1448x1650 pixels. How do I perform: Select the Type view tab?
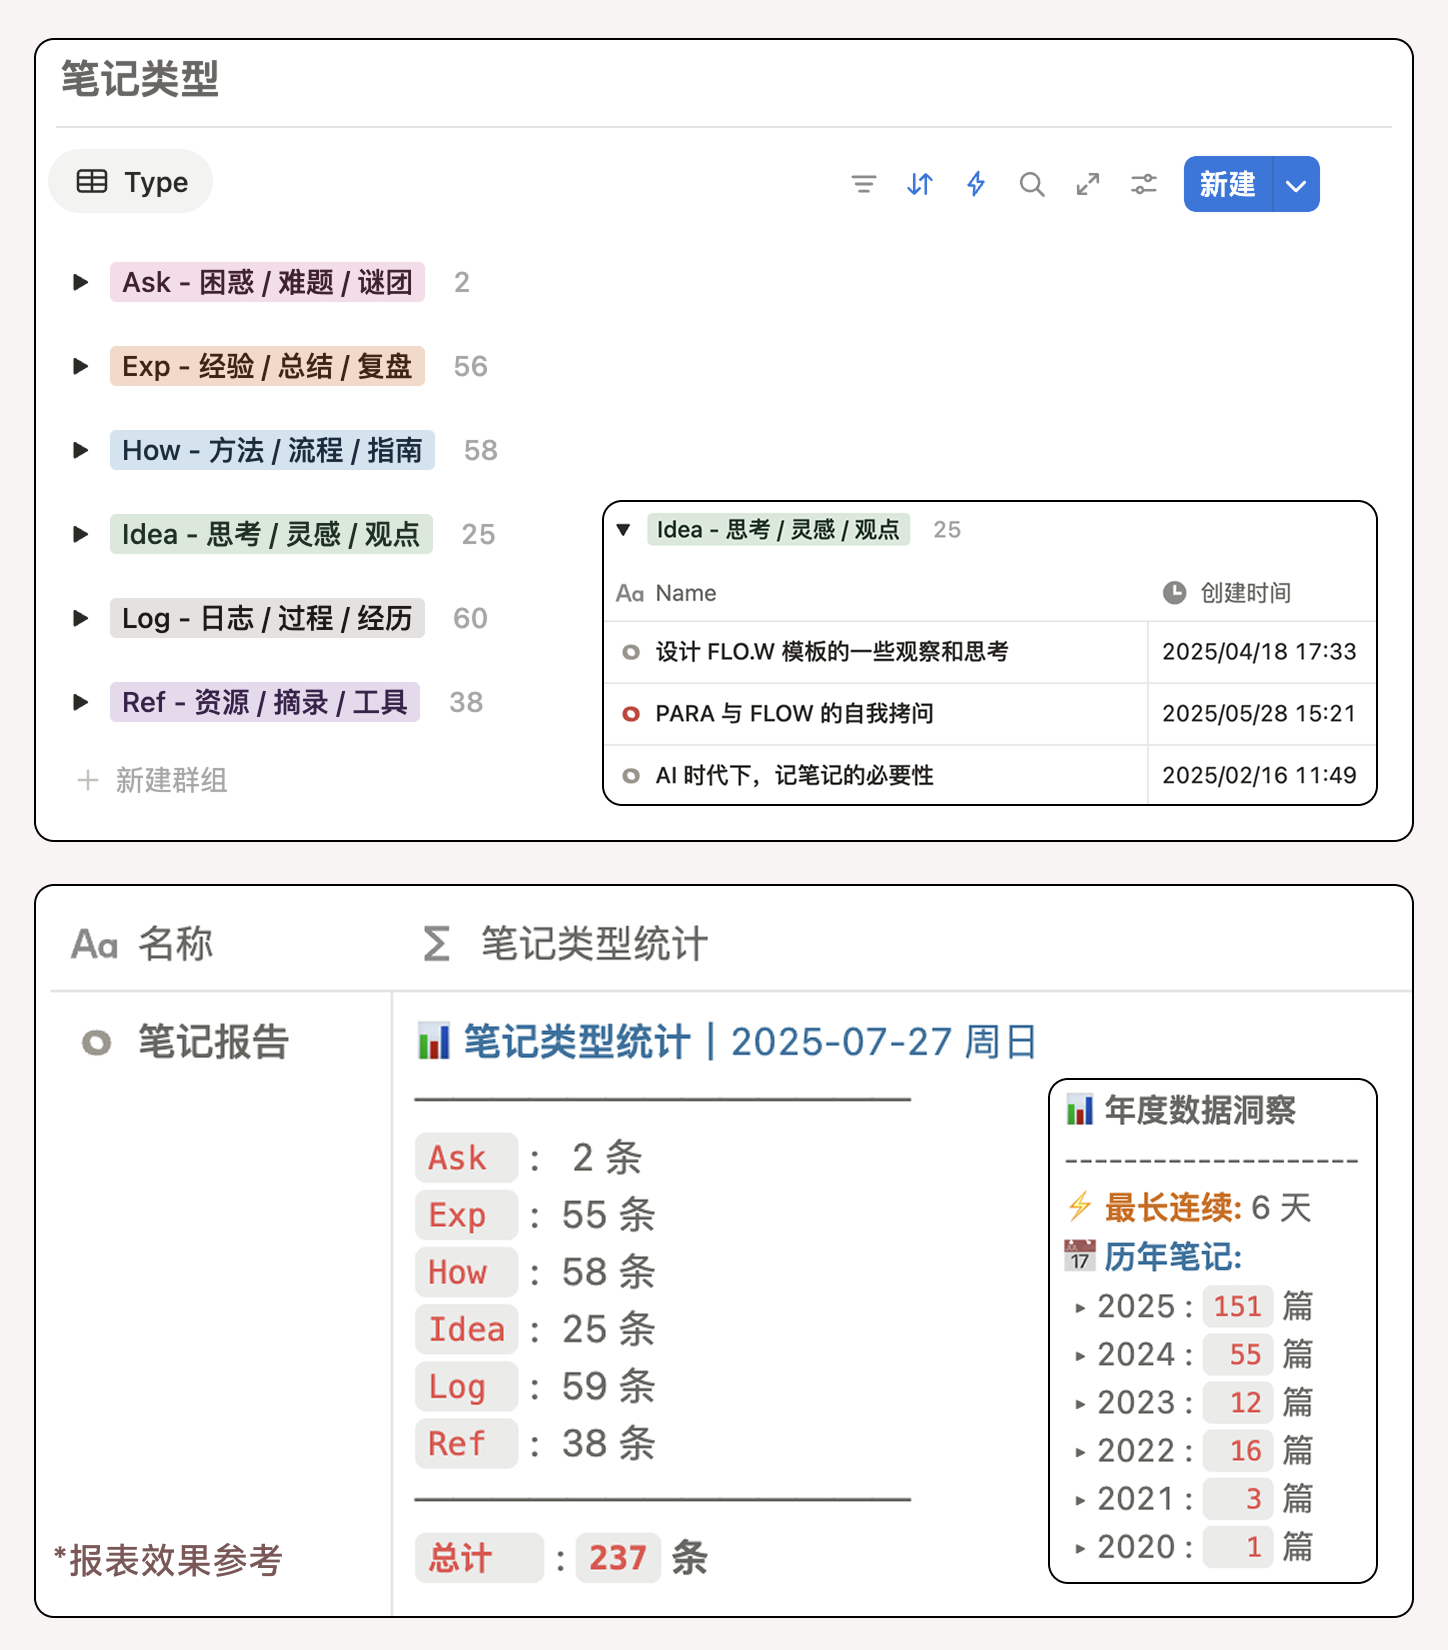[131, 182]
